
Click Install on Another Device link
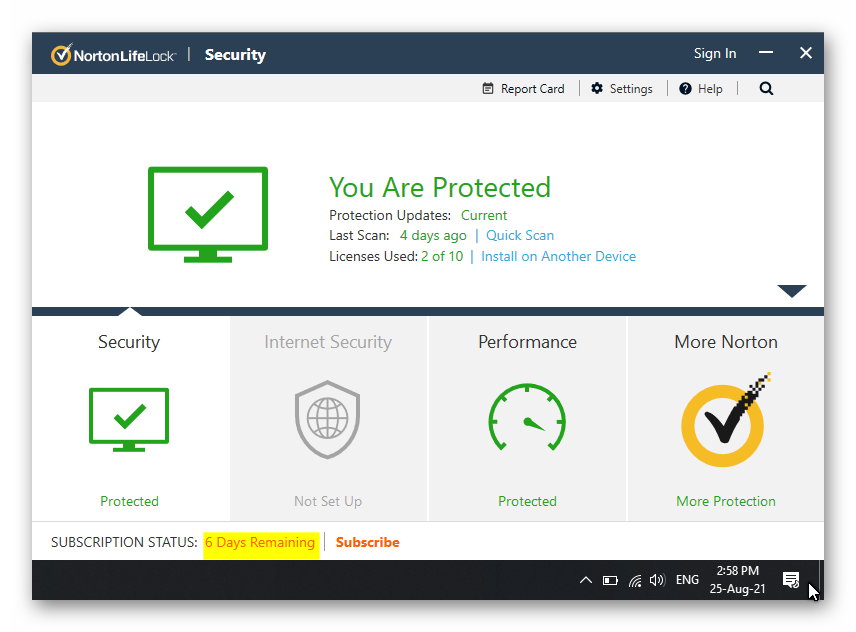click(558, 257)
